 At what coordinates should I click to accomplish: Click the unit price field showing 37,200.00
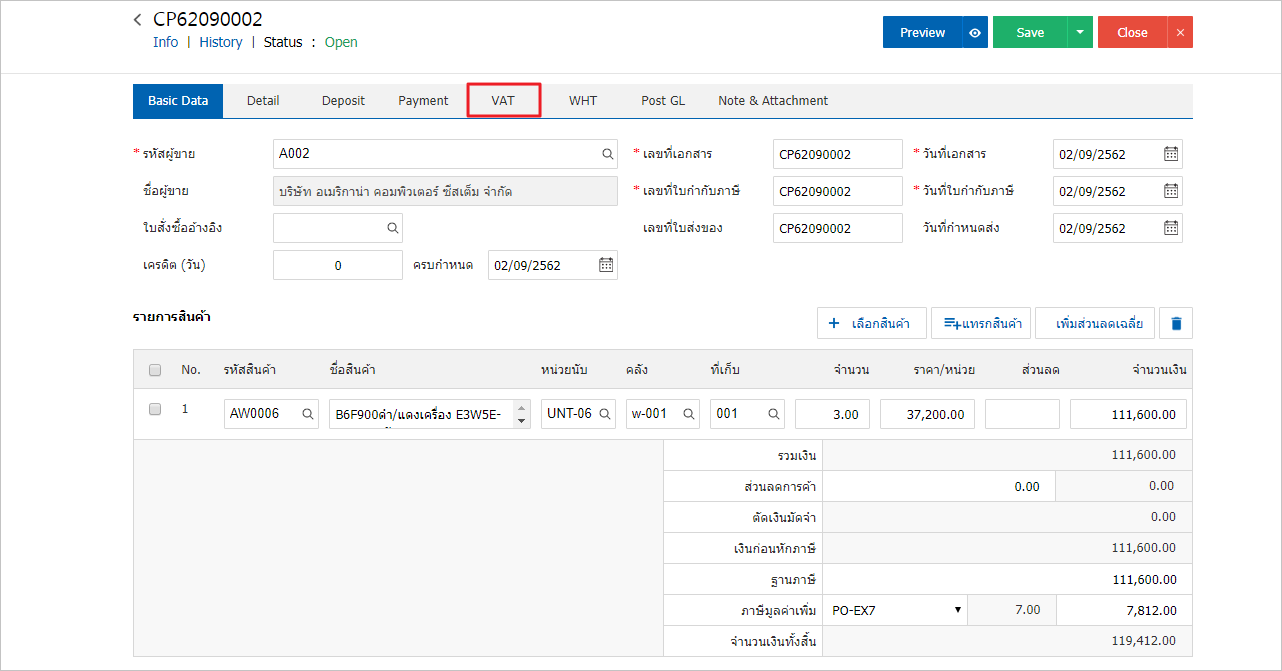(927, 414)
